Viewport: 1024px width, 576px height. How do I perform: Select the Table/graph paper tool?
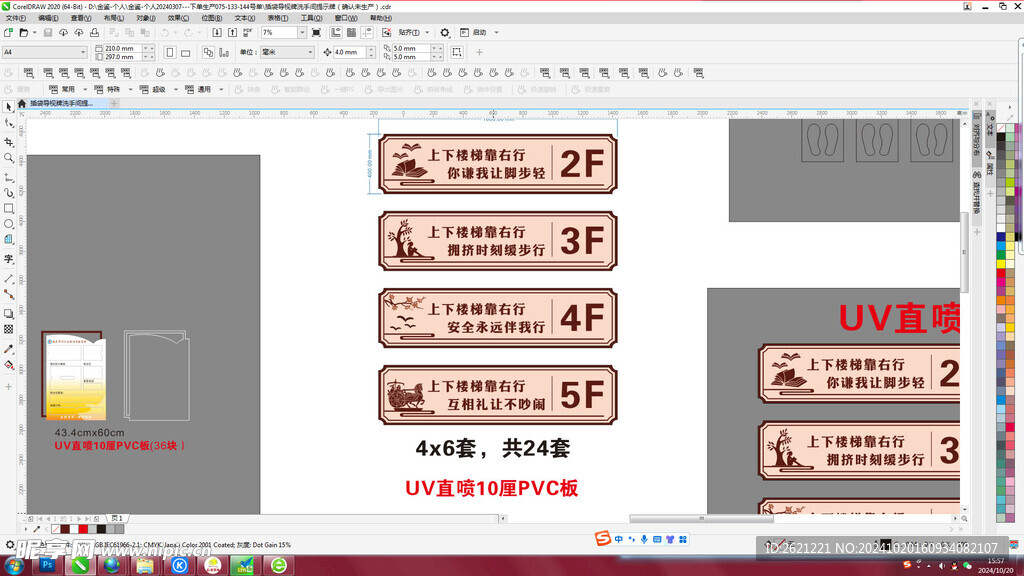tap(8, 240)
